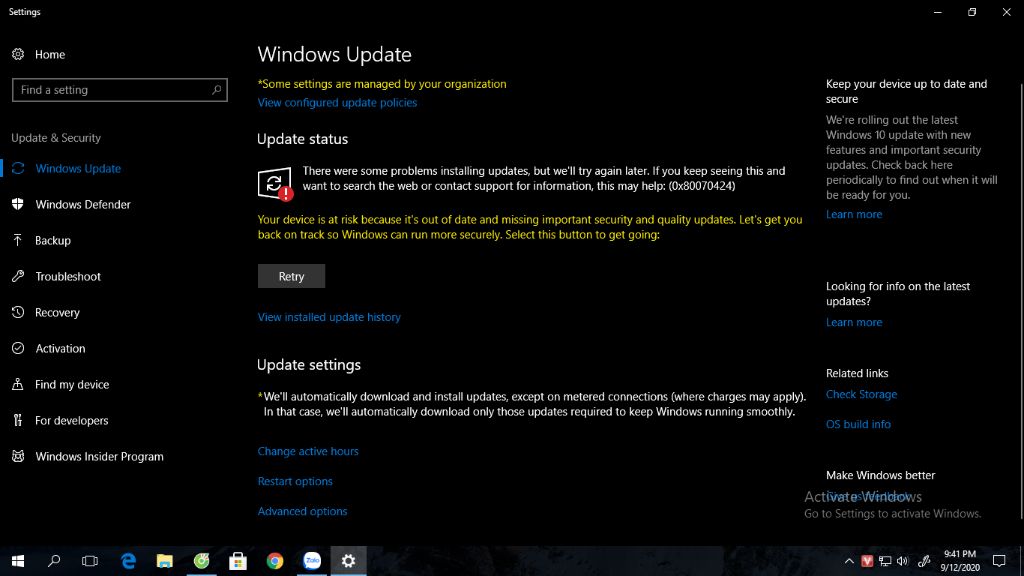This screenshot has width=1024, height=576.
Task: Launch Google Chrome from taskbar
Action: point(275,560)
